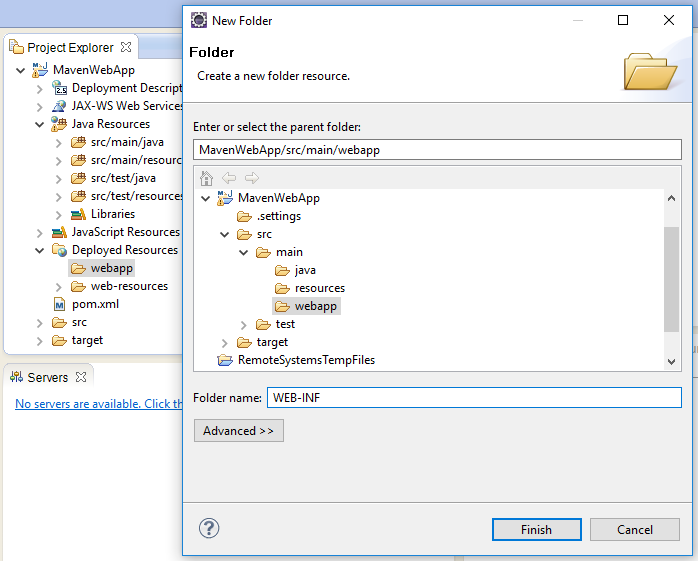This screenshot has width=698, height=561.
Task: Collapse the main folder in dialog tree
Action: point(243,252)
